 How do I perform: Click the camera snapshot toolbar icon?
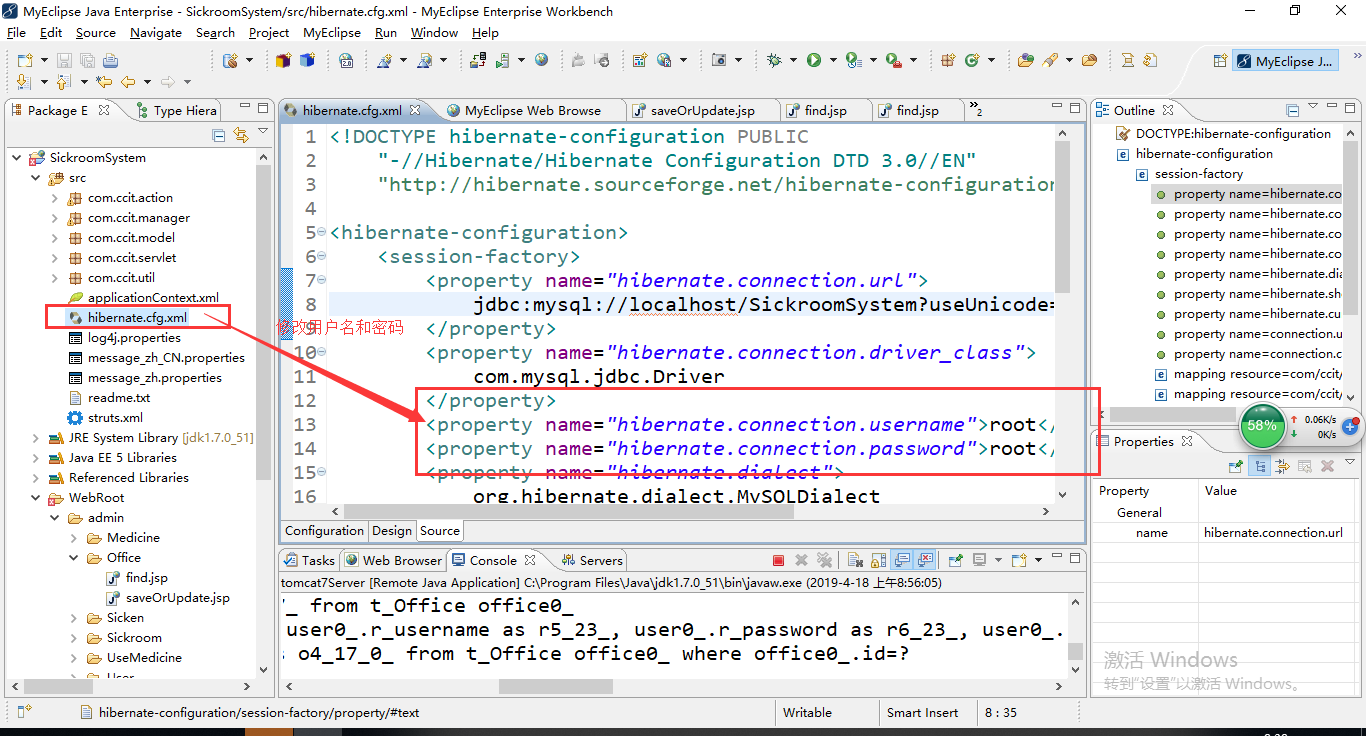(x=718, y=61)
